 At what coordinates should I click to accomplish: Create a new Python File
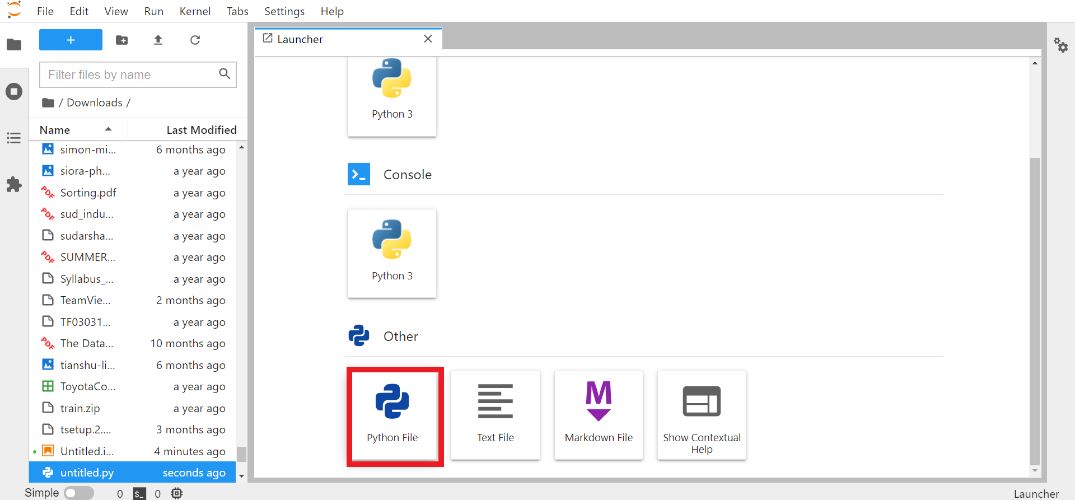pyautogui.click(x=392, y=415)
